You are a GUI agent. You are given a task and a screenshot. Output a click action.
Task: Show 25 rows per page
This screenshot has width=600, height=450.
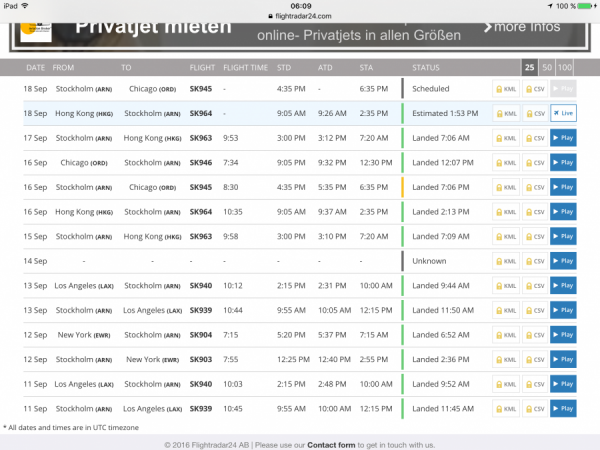529,67
